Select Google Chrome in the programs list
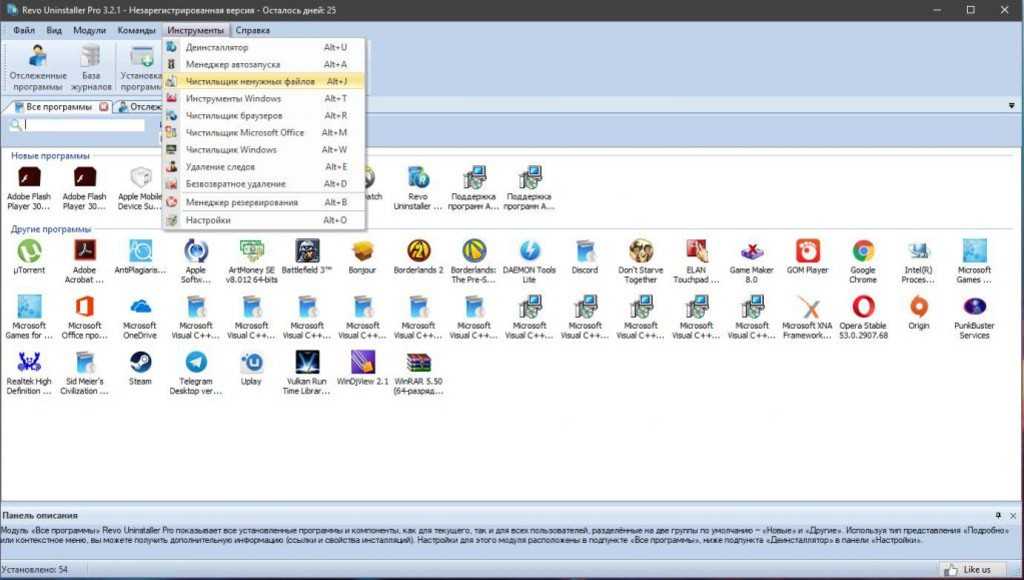Image resolution: width=1024 pixels, height=580 pixels. tap(863, 252)
